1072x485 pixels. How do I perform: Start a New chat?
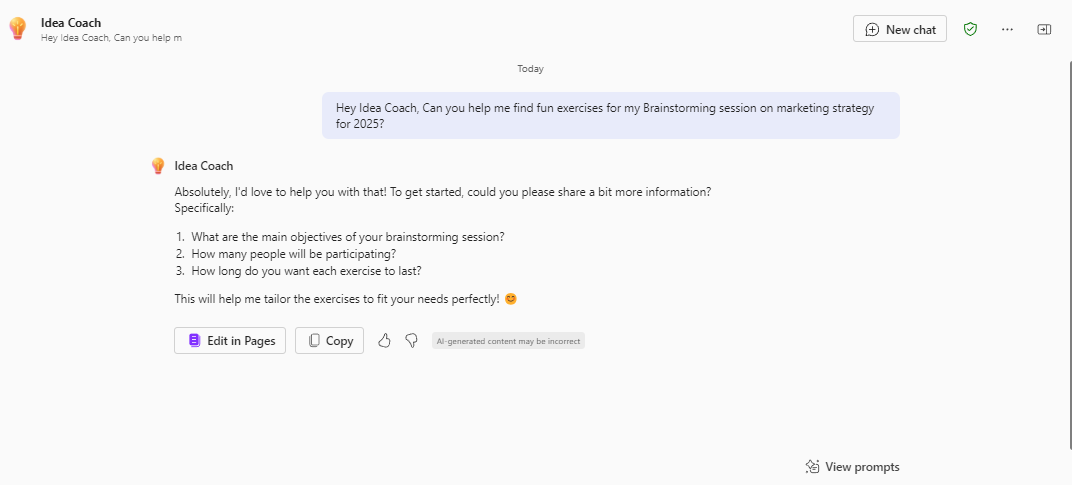[900, 29]
